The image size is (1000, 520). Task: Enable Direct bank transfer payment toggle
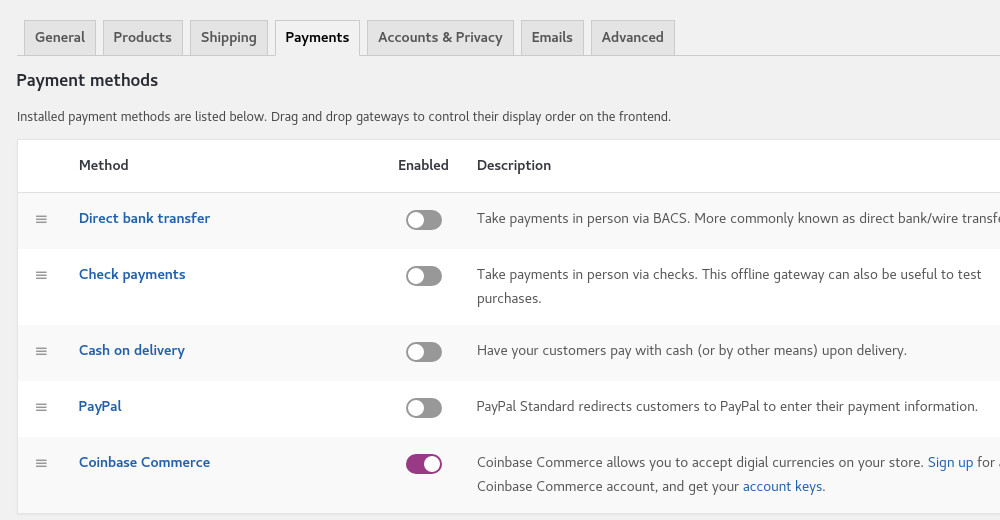pyautogui.click(x=423, y=220)
